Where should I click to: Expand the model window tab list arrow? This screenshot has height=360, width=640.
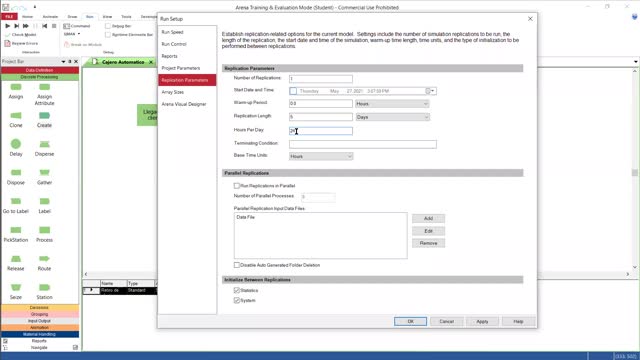[636, 62]
